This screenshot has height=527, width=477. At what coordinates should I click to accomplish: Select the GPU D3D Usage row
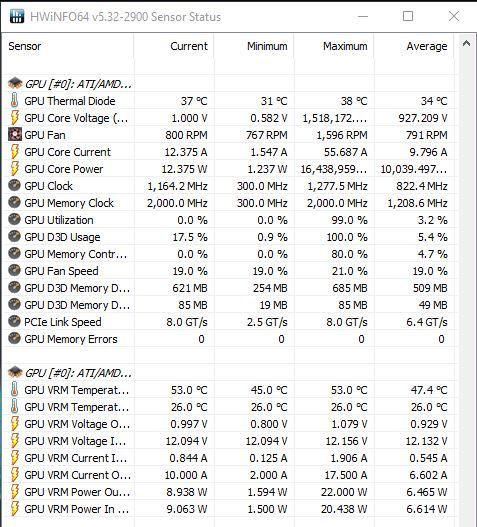click(229, 237)
